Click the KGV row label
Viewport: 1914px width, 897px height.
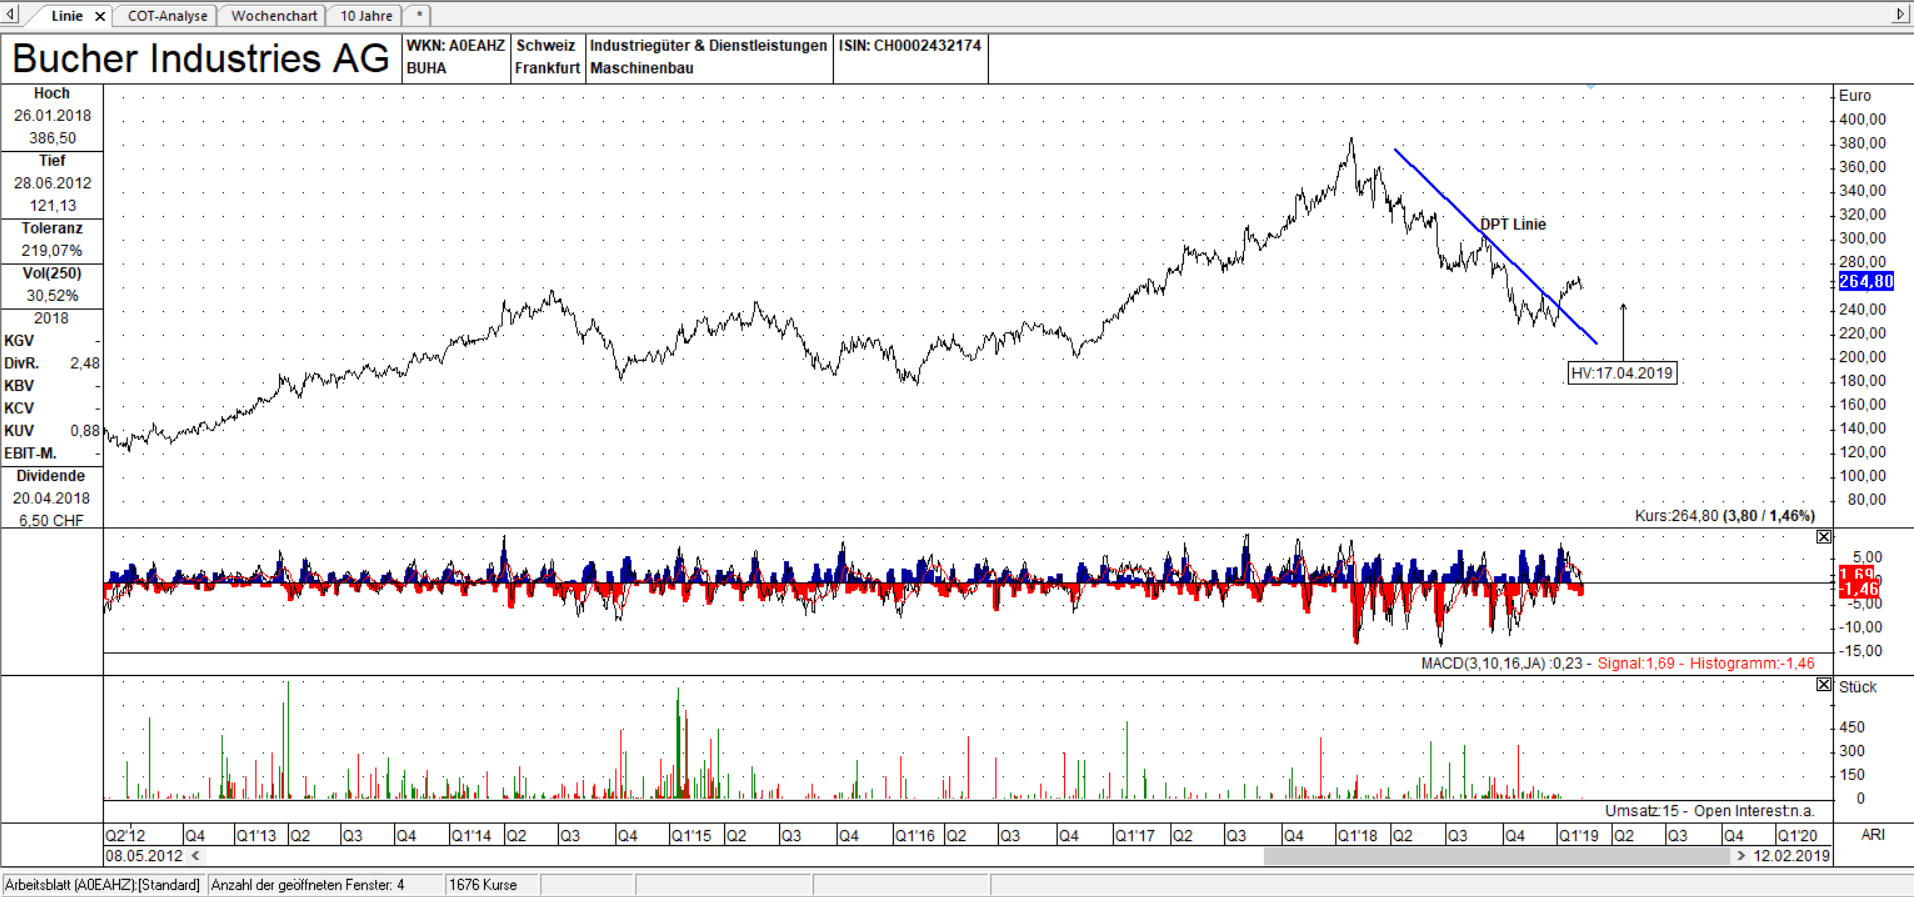click(x=19, y=341)
